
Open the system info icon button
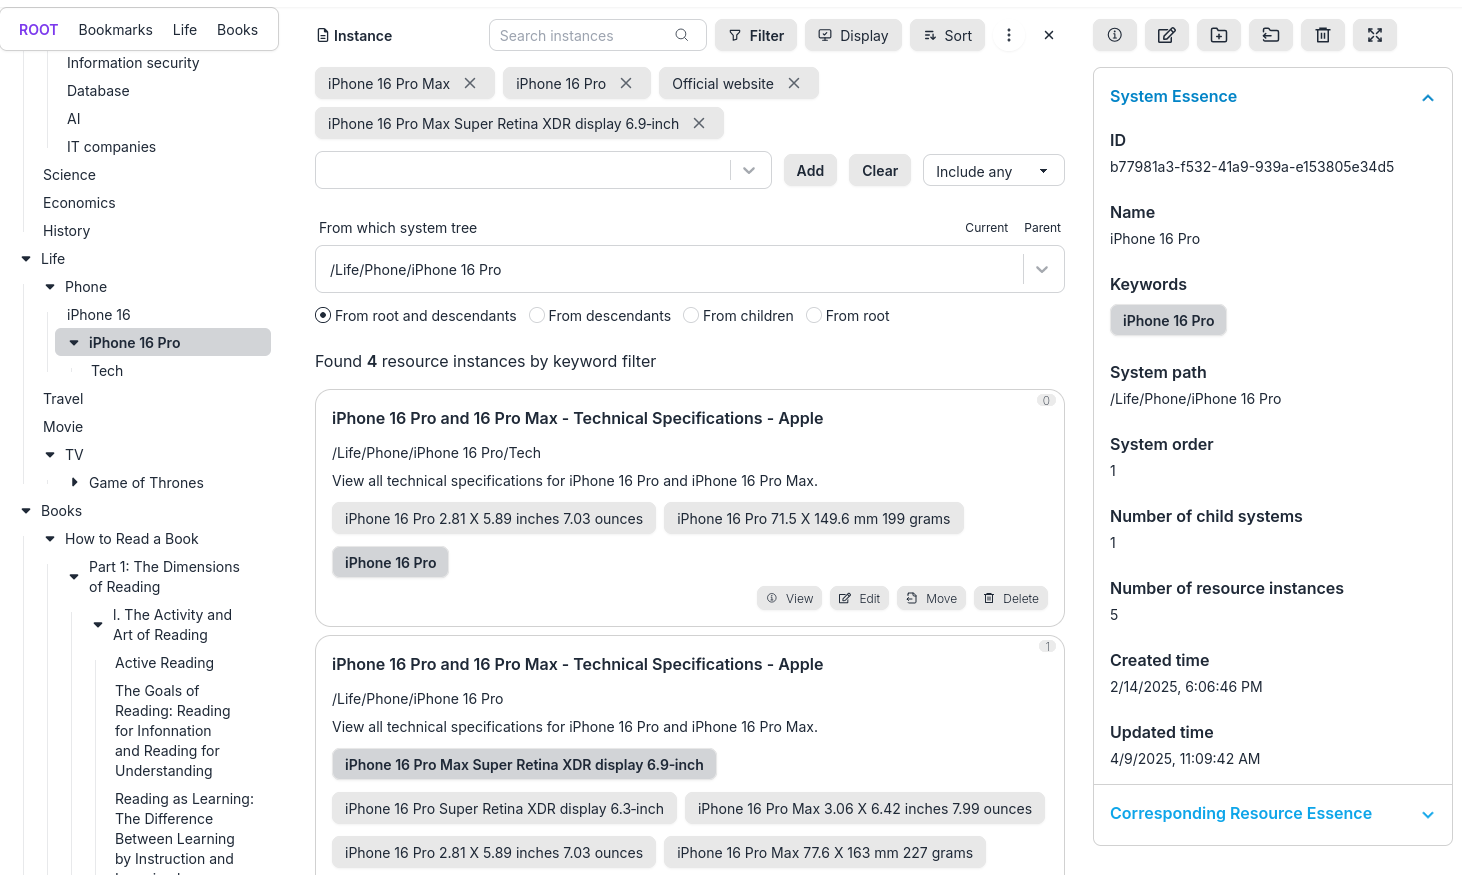[x=1115, y=35]
